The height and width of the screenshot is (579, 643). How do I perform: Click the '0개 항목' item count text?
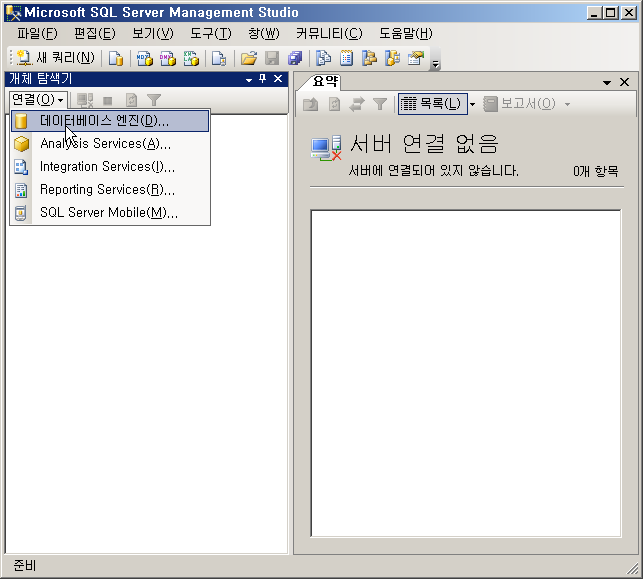(596, 171)
